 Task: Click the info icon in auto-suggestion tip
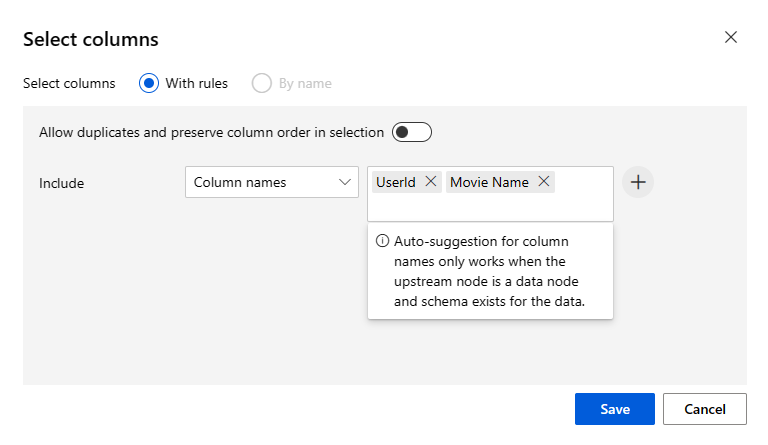(382, 241)
